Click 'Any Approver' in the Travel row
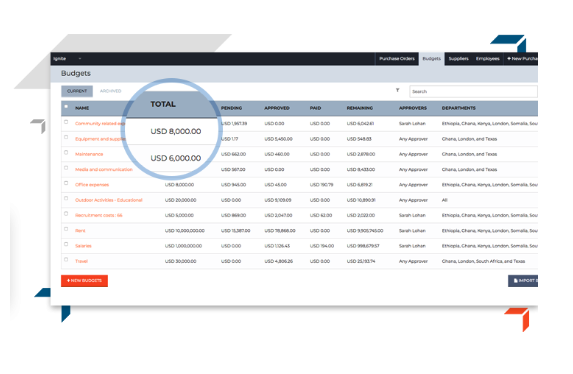The height and width of the screenshot is (374, 573). [413, 261]
